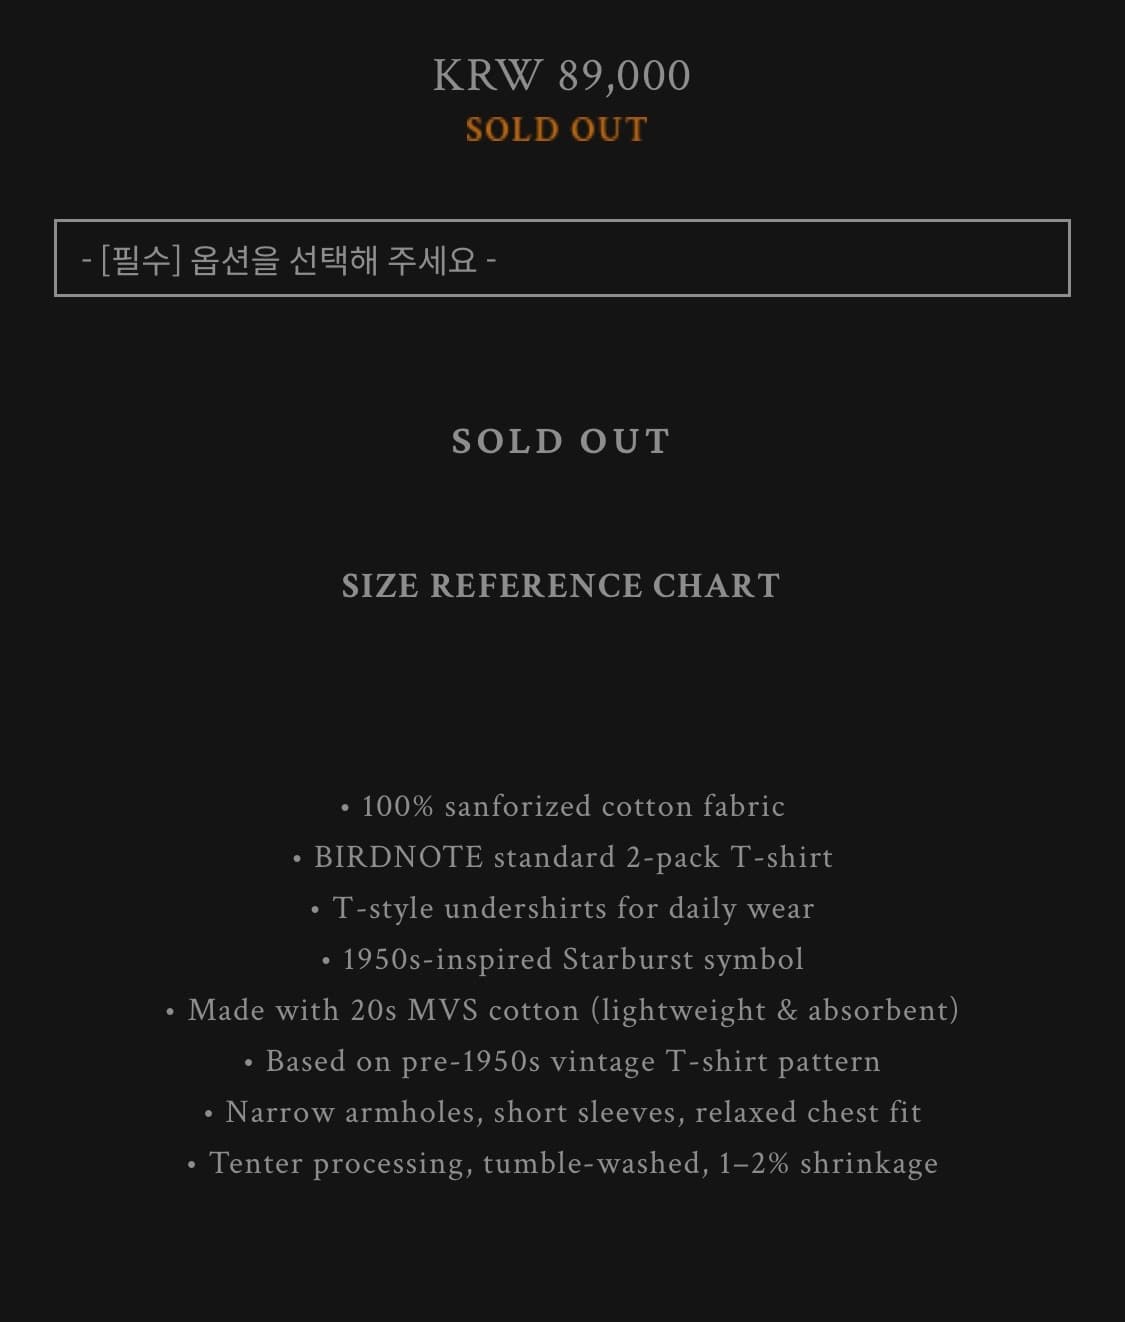This screenshot has height=1322, width=1125.
Task: Click the 1950s-inspired Starburst symbol line
Action: pos(563,959)
